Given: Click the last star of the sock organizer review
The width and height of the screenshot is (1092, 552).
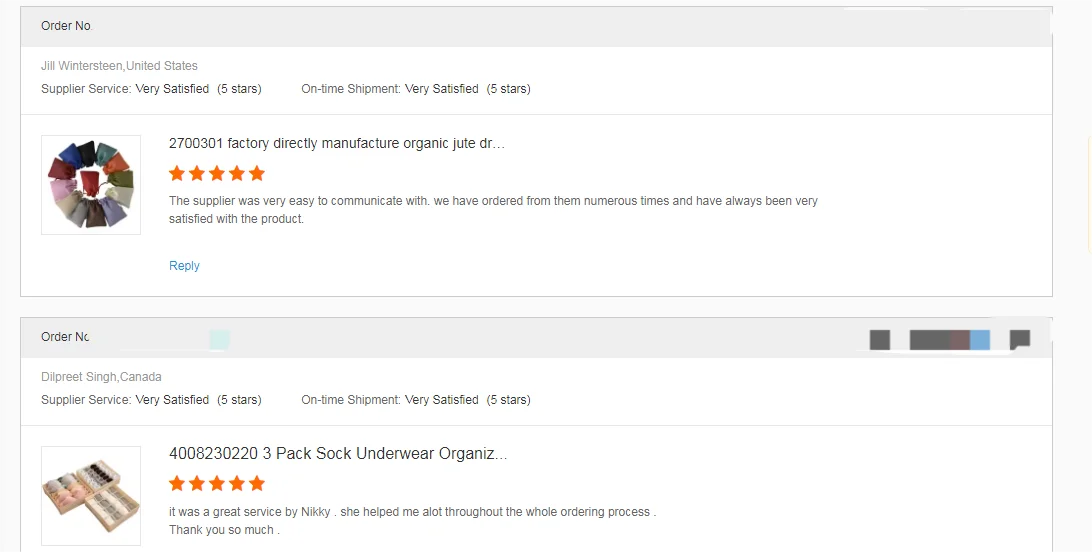Looking at the screenshot, I should [x=257, y=484].
